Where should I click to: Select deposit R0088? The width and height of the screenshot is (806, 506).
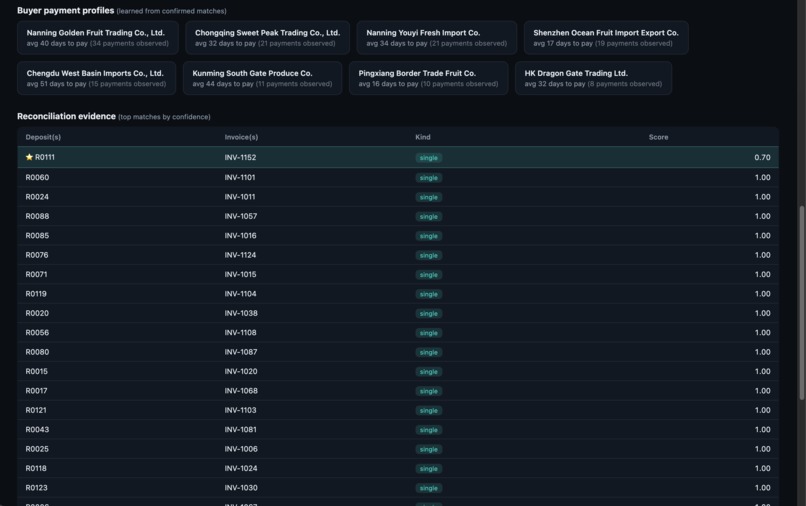pyautogui.click(x=37, y=216)
